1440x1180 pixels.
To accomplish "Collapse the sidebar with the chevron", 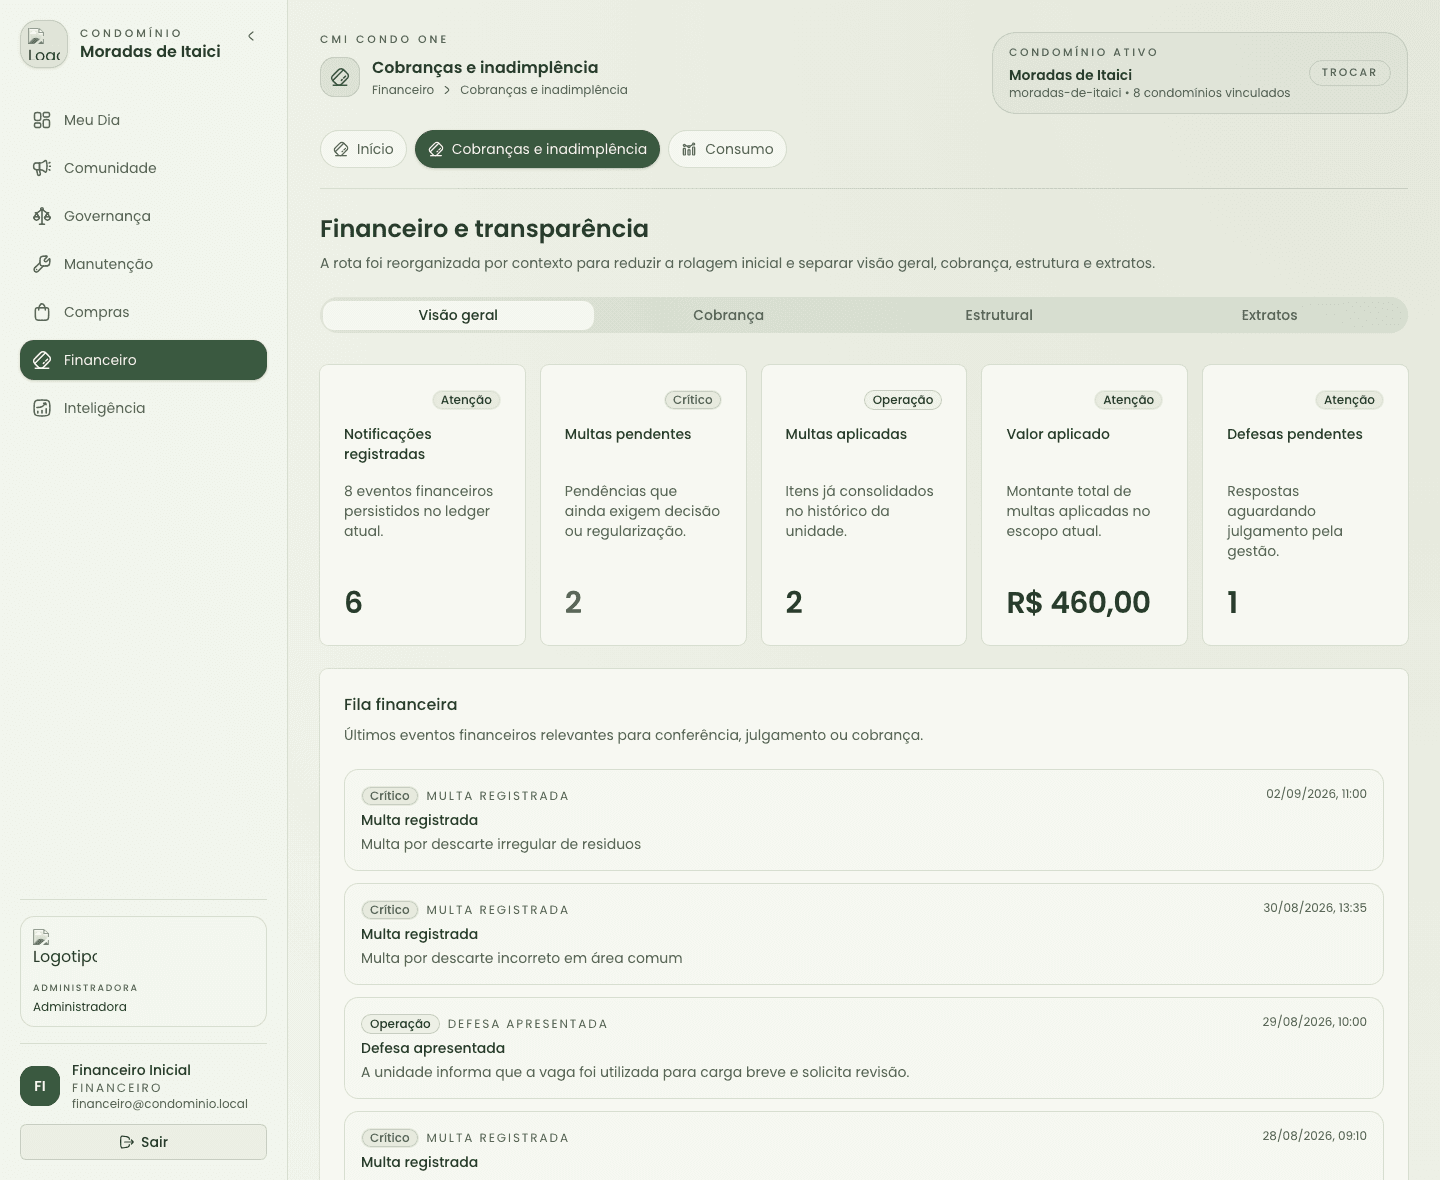I will click(x=251, y=36).
